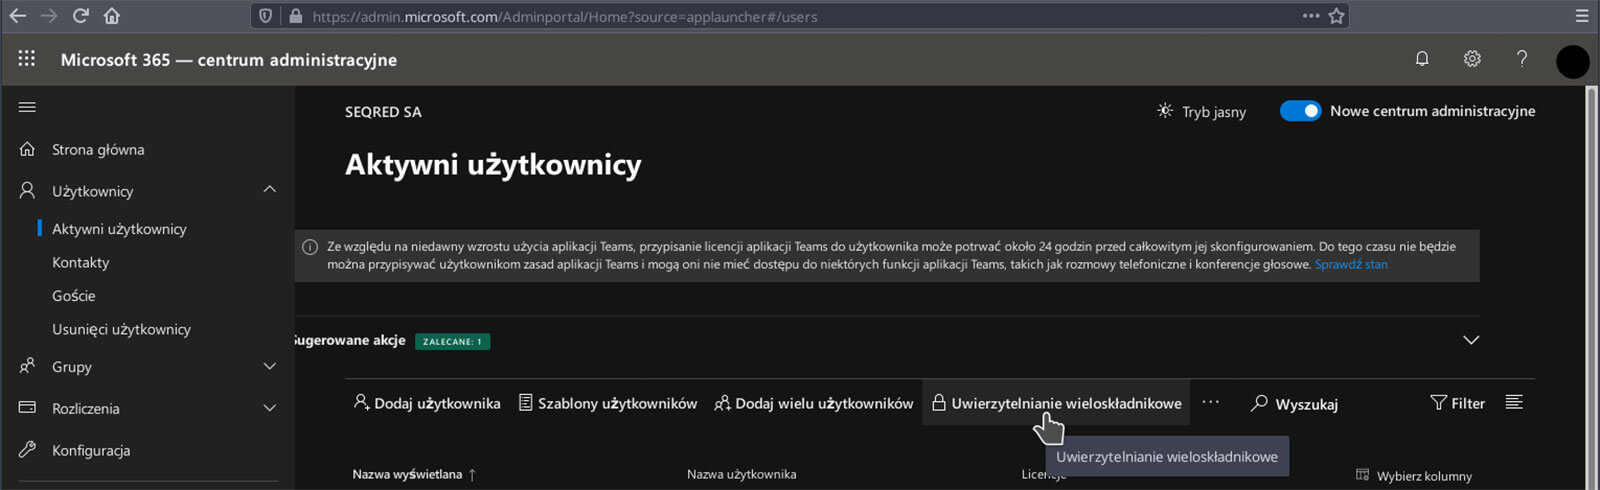Expand the Rozliczenia navigation section

pos(269,408)
